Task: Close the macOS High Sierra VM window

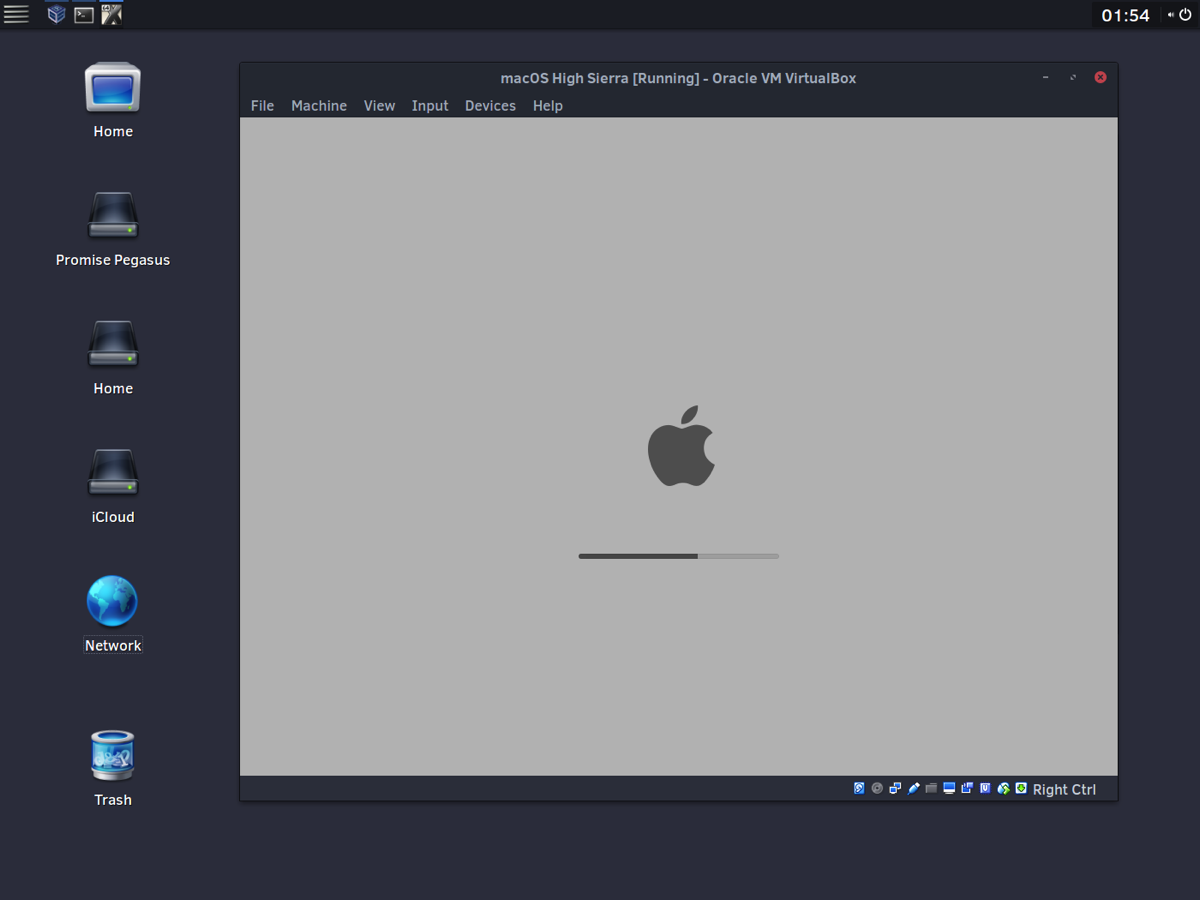Action: [1100, 78]
